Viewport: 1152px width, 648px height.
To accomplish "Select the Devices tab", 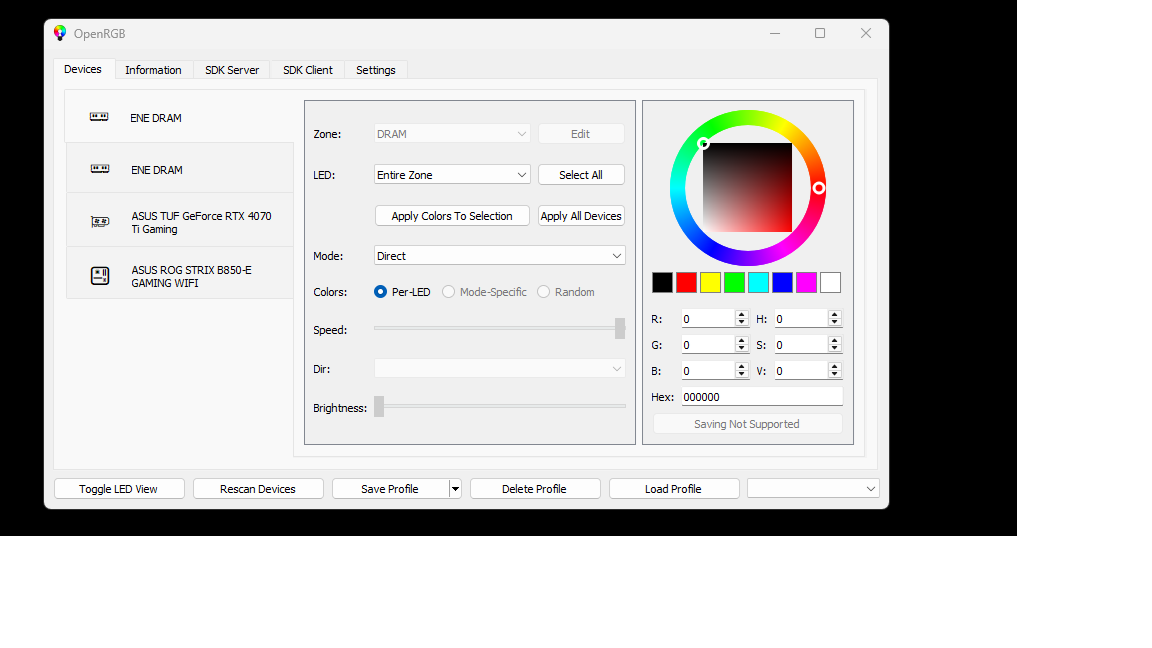I will (x=83, y=69).
